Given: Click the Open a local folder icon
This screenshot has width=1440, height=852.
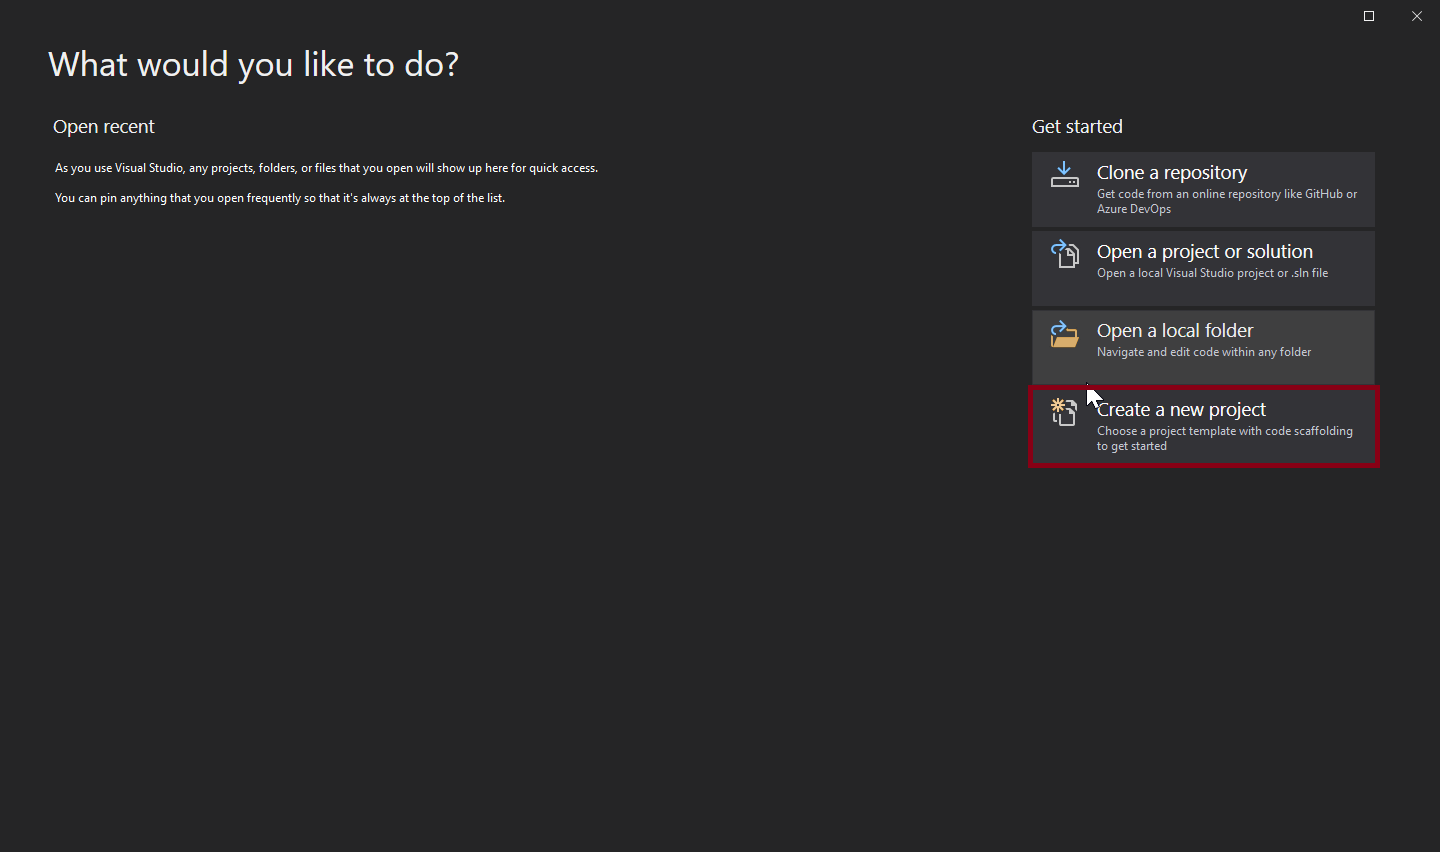Looking at the screenshot, I should (1064, 333).
